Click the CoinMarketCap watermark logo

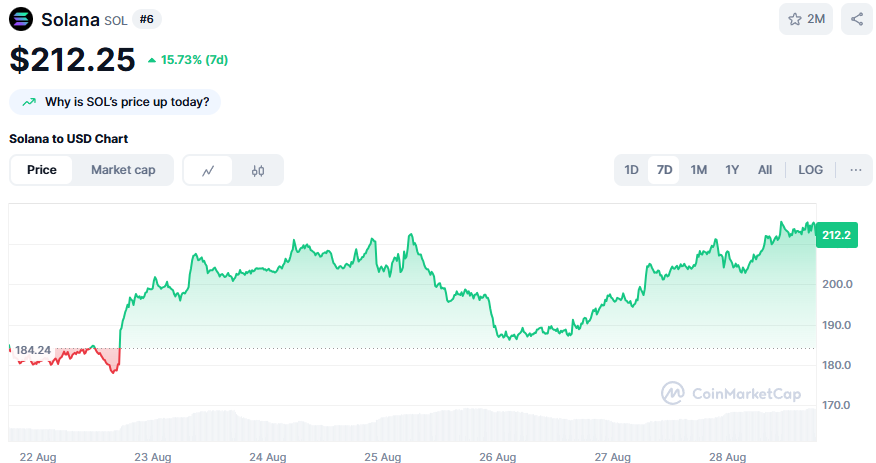click(x=674, y=393)
